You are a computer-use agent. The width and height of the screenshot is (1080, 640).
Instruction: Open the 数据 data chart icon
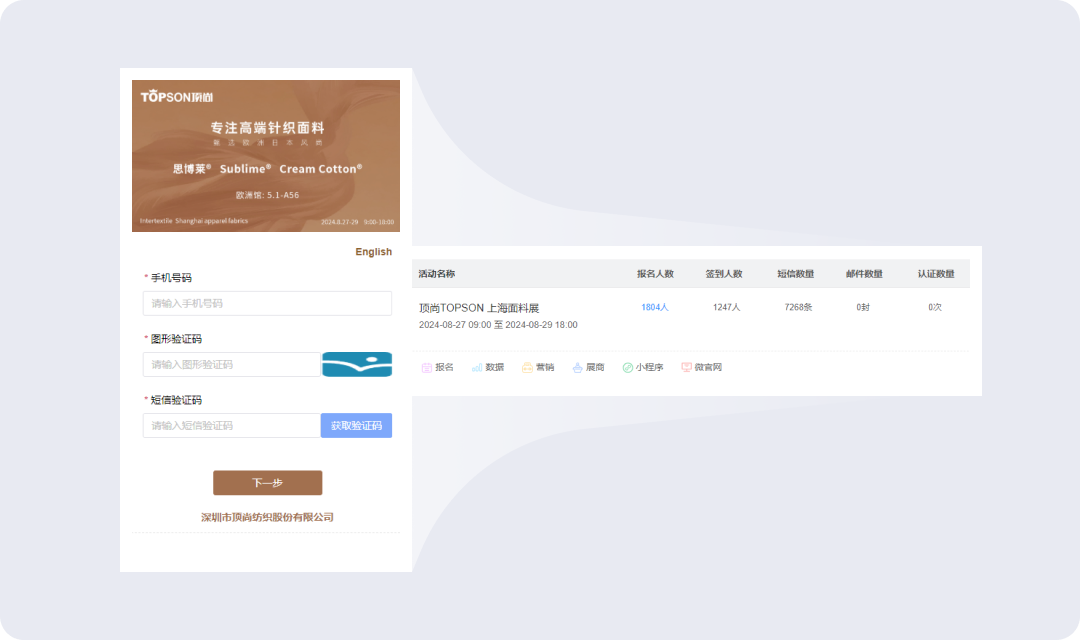pyautogui.click(x=477, y=368)
